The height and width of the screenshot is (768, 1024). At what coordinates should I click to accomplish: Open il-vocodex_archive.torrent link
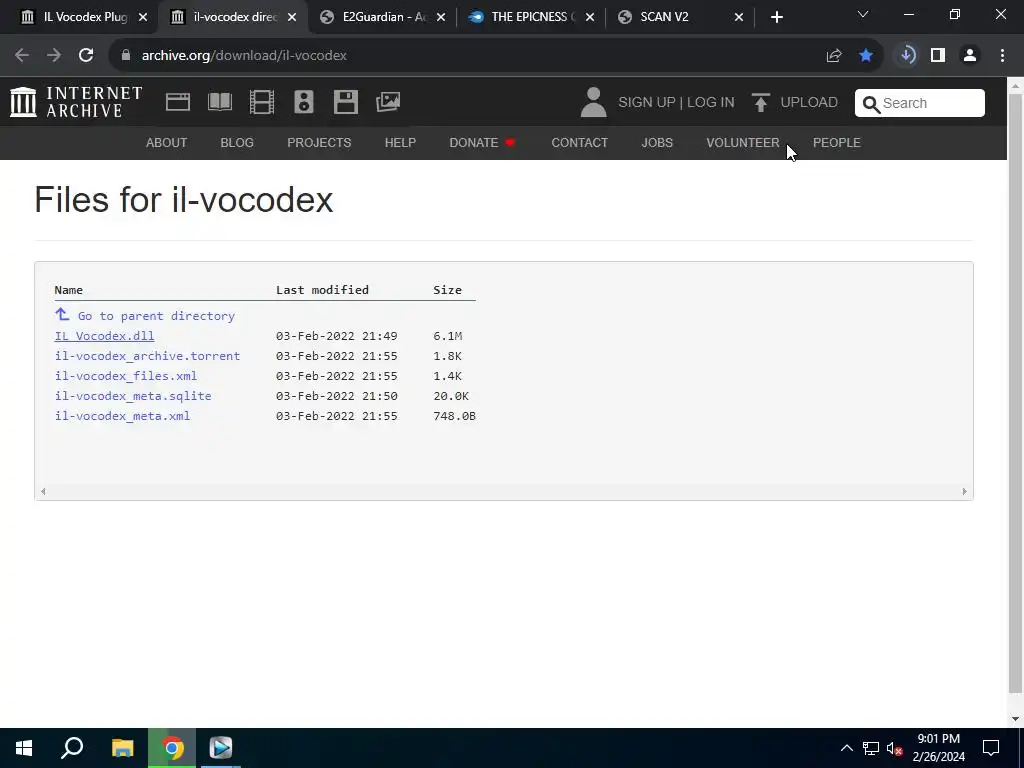[148, 356]
